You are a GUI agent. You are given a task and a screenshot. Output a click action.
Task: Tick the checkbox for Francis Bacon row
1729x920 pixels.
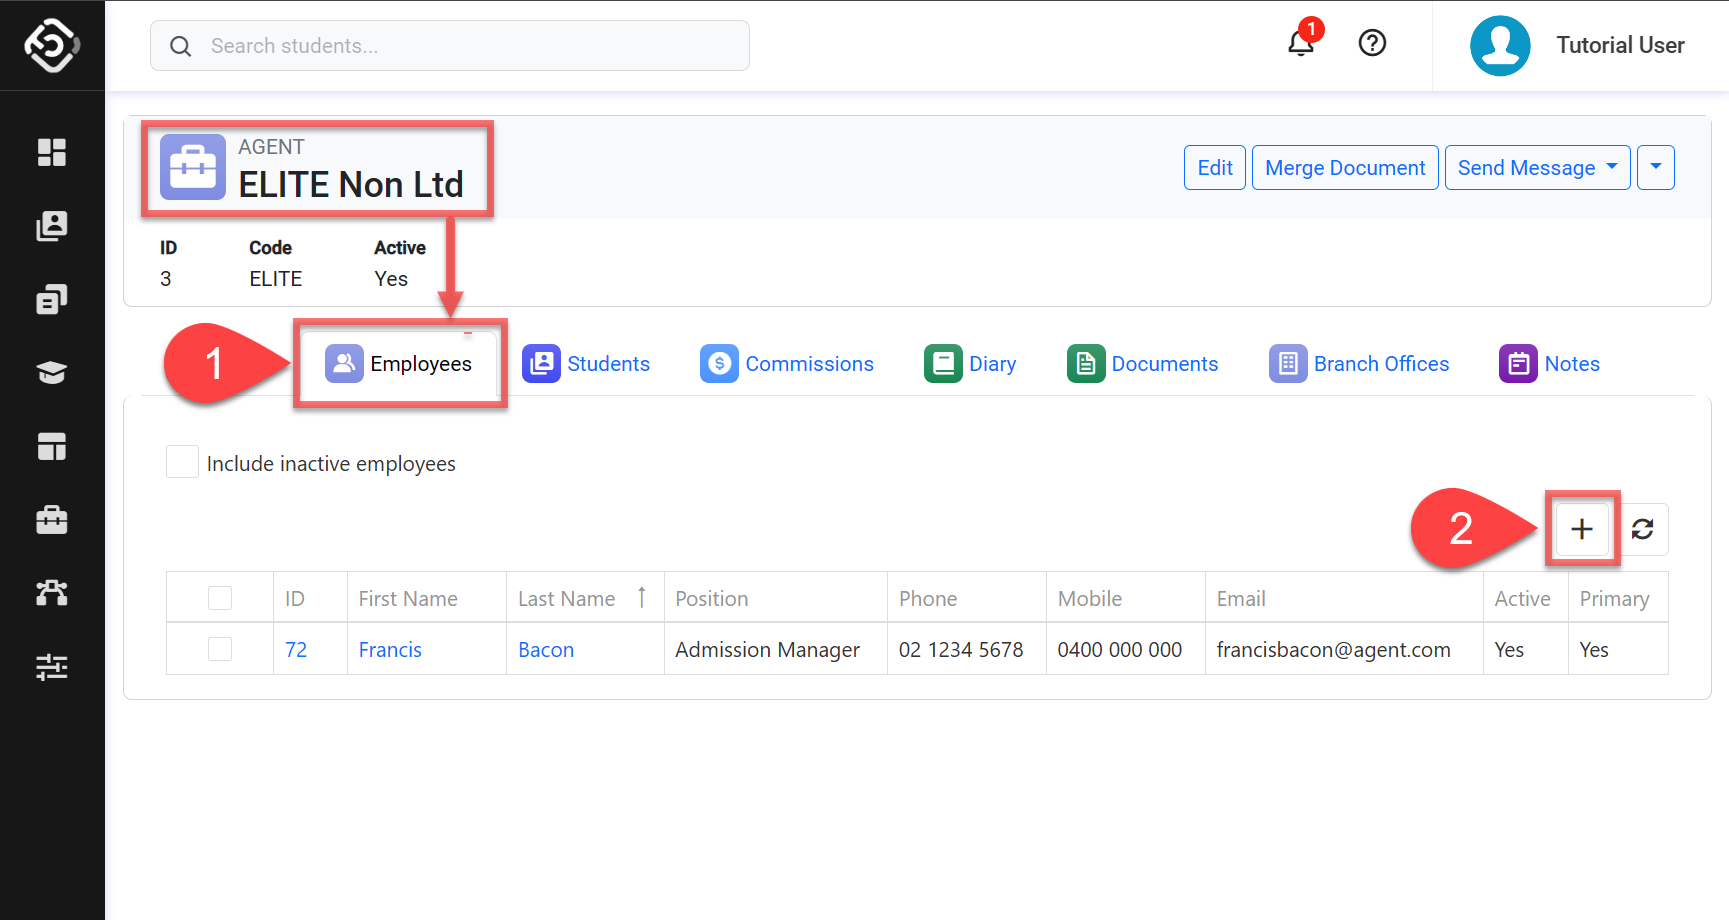coord(220,649)
